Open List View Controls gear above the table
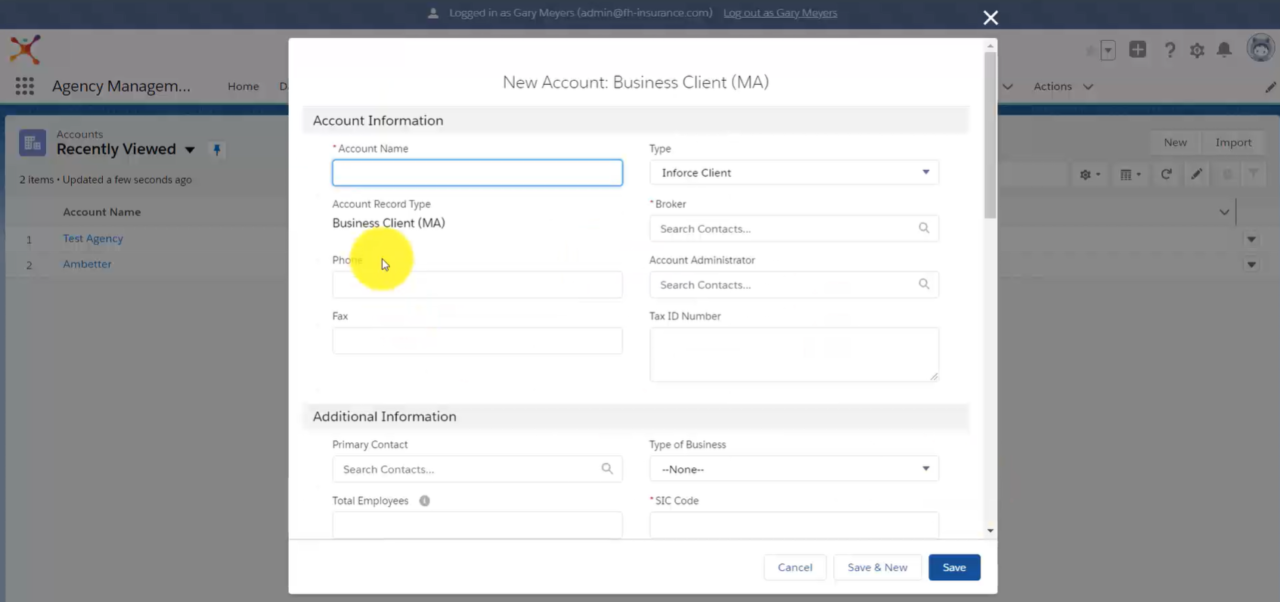Viewport: 1280px width, 602px height. pyautogui.click(x=1085, y=174)
